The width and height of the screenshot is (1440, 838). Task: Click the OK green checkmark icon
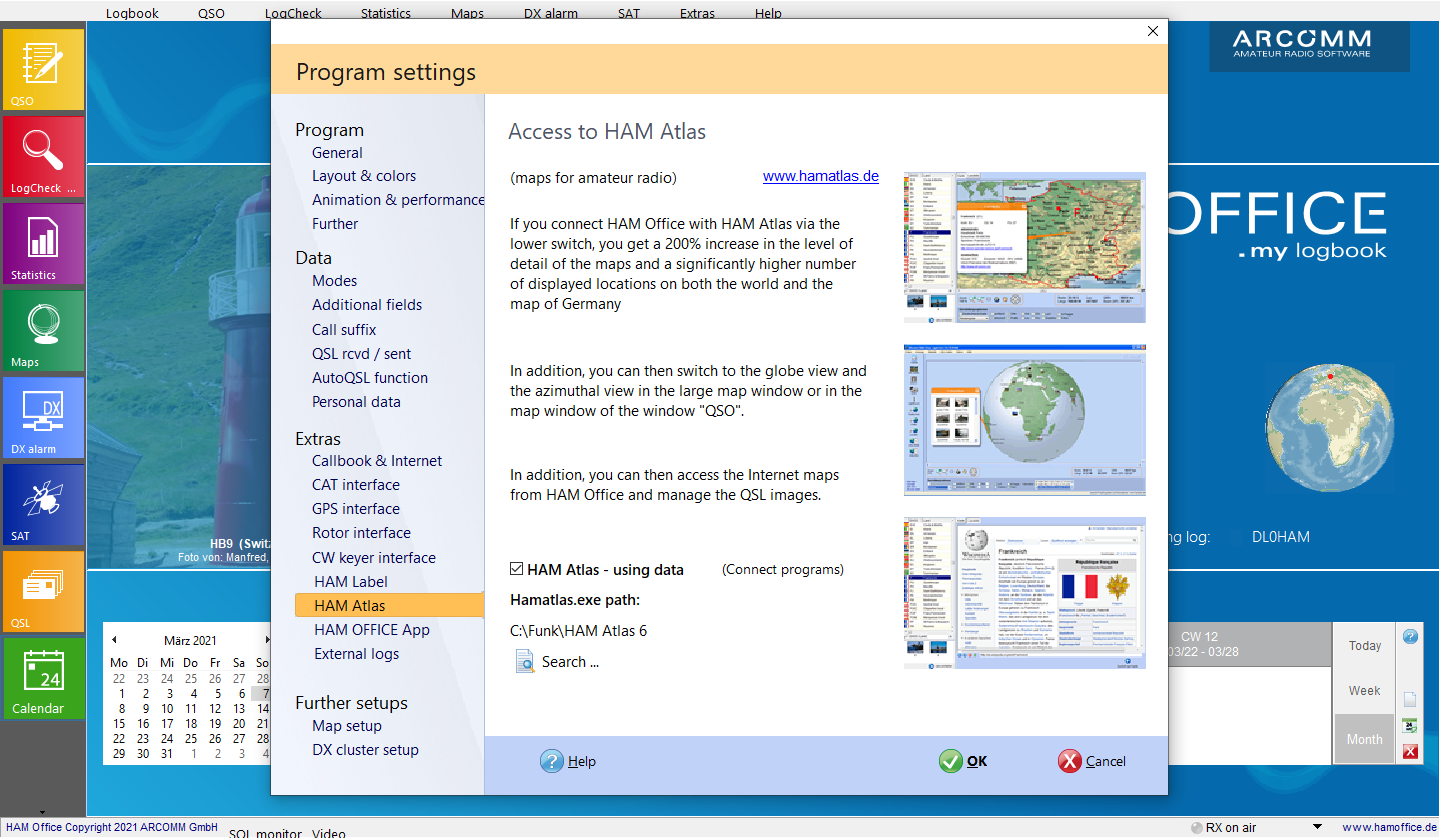[951, 761]
